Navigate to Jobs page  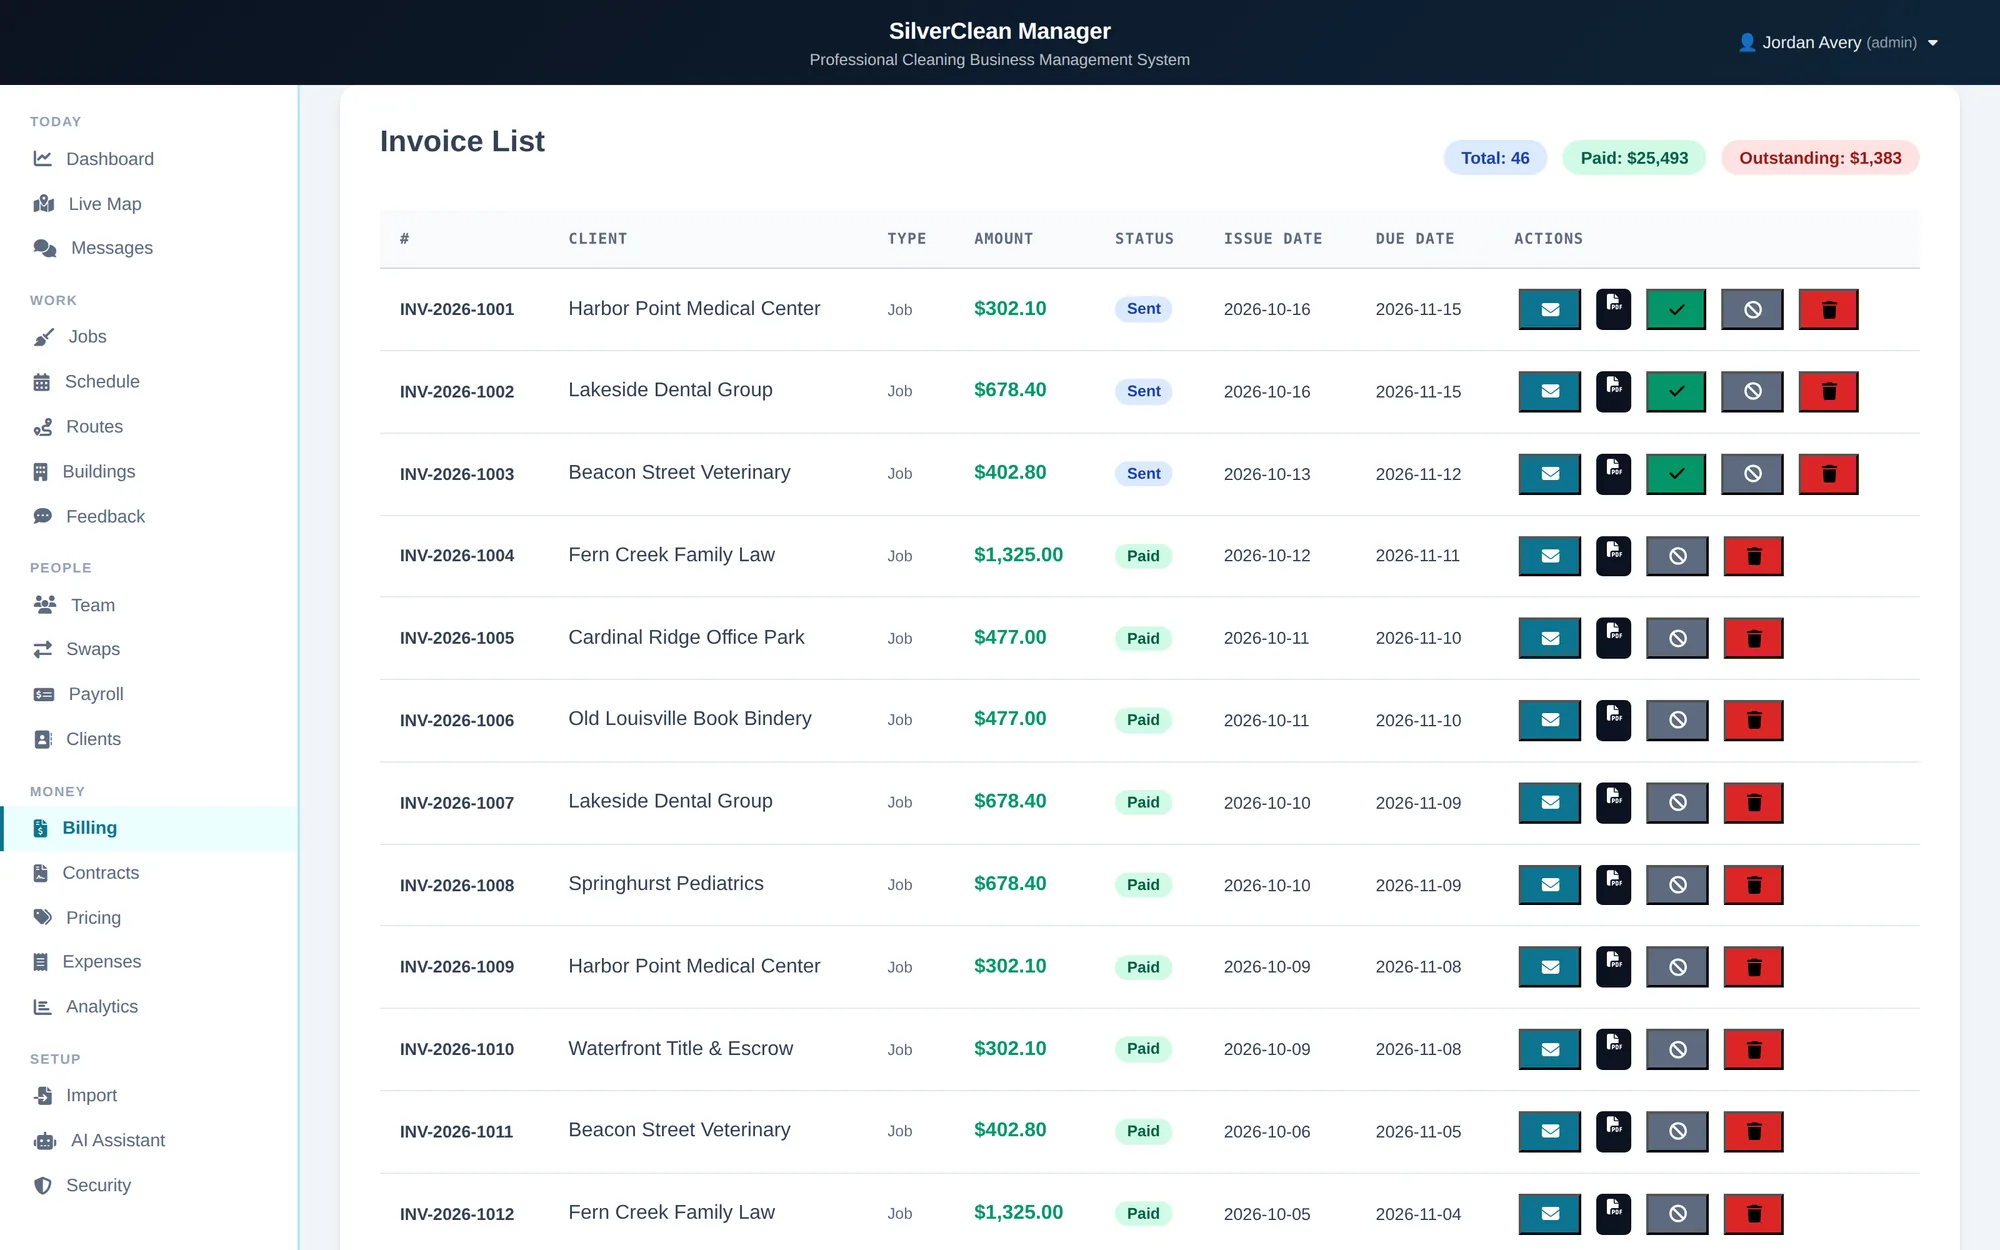[x=150, y=337]
